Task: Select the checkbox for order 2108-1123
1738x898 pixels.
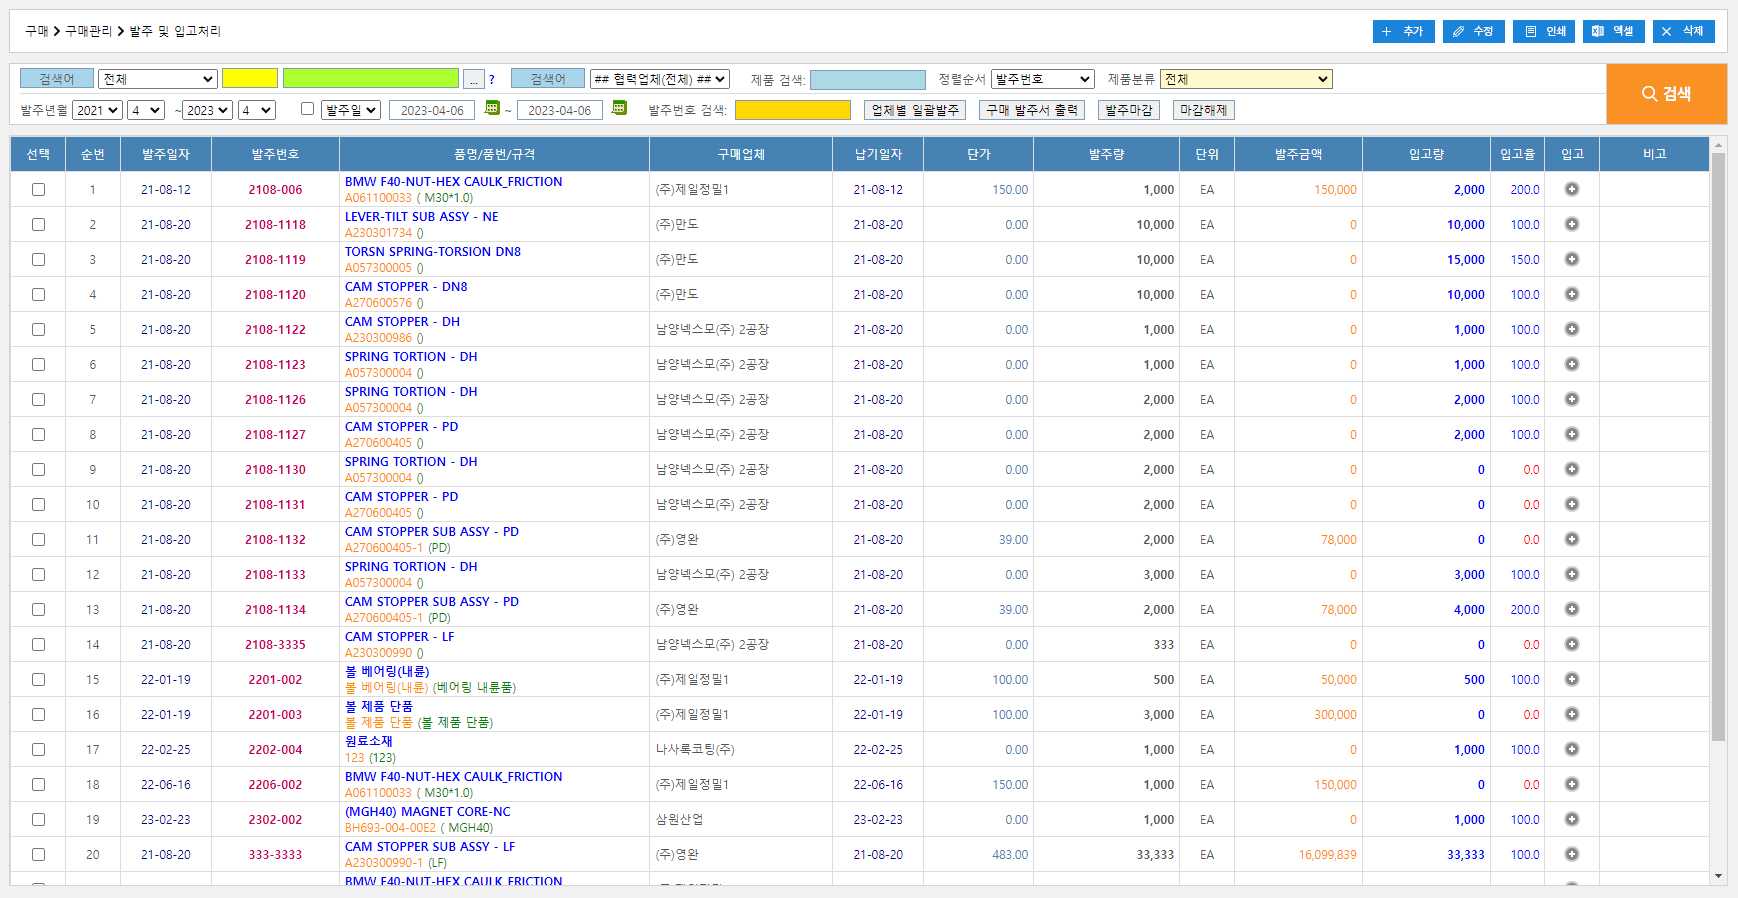Action: pyautogui.click(x=38, y=364)
